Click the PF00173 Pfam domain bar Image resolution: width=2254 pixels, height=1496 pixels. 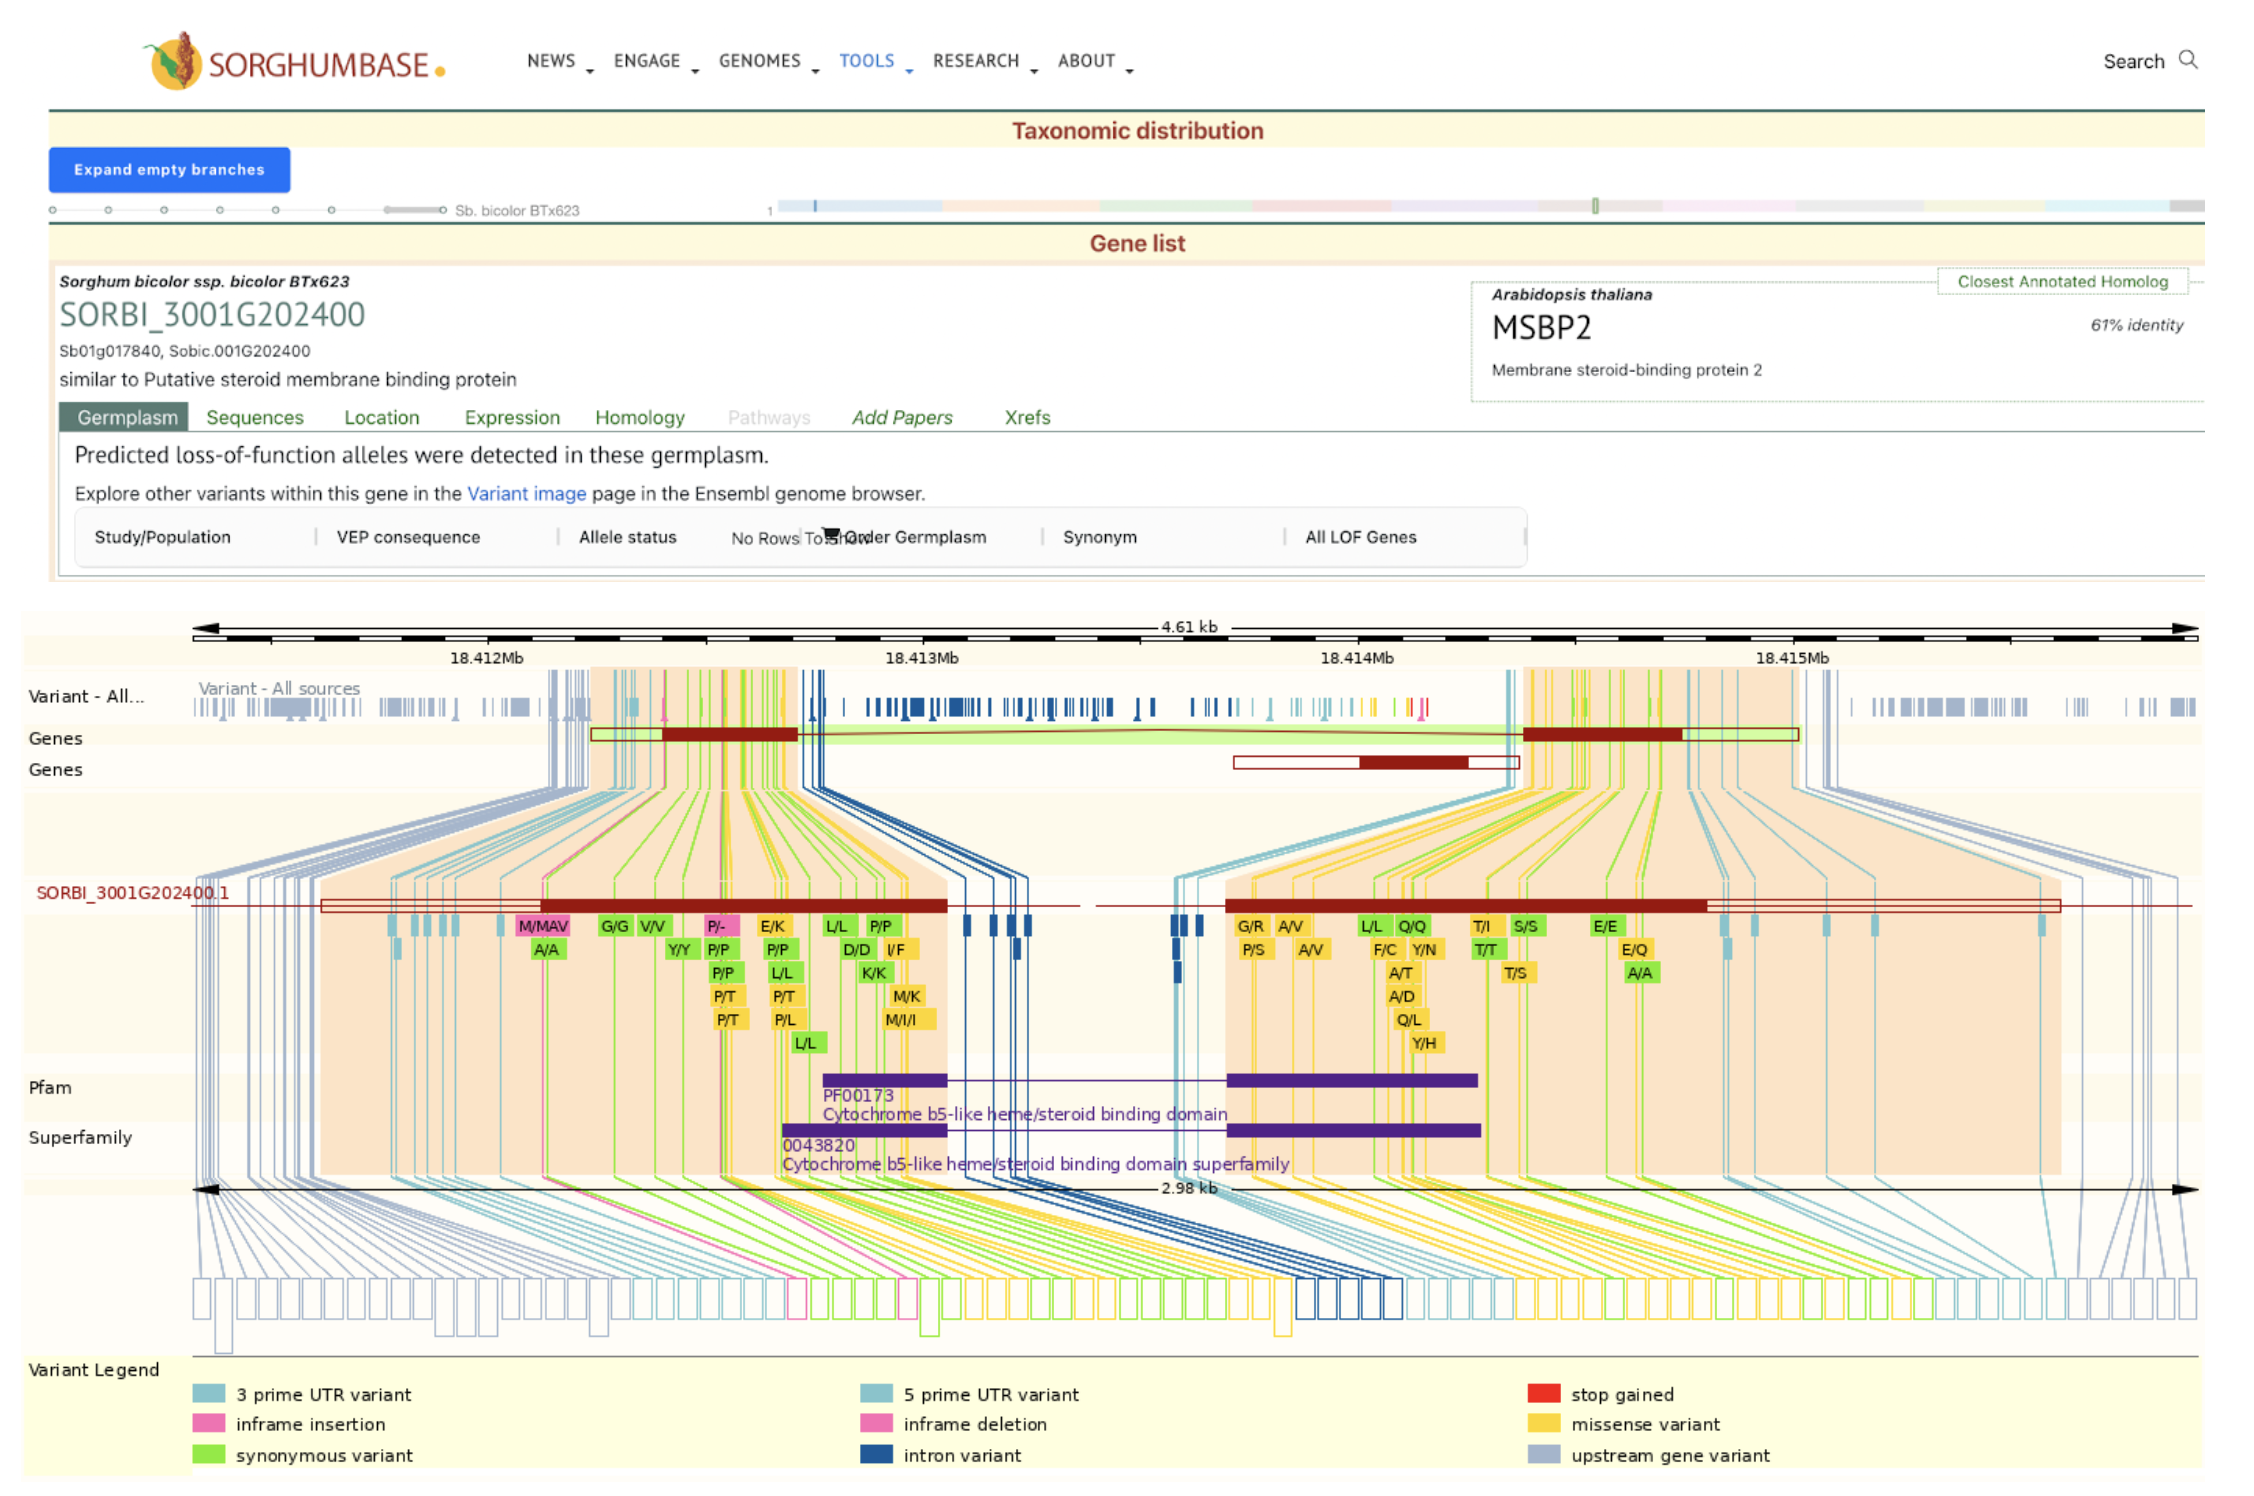(x=884, y=1081)
